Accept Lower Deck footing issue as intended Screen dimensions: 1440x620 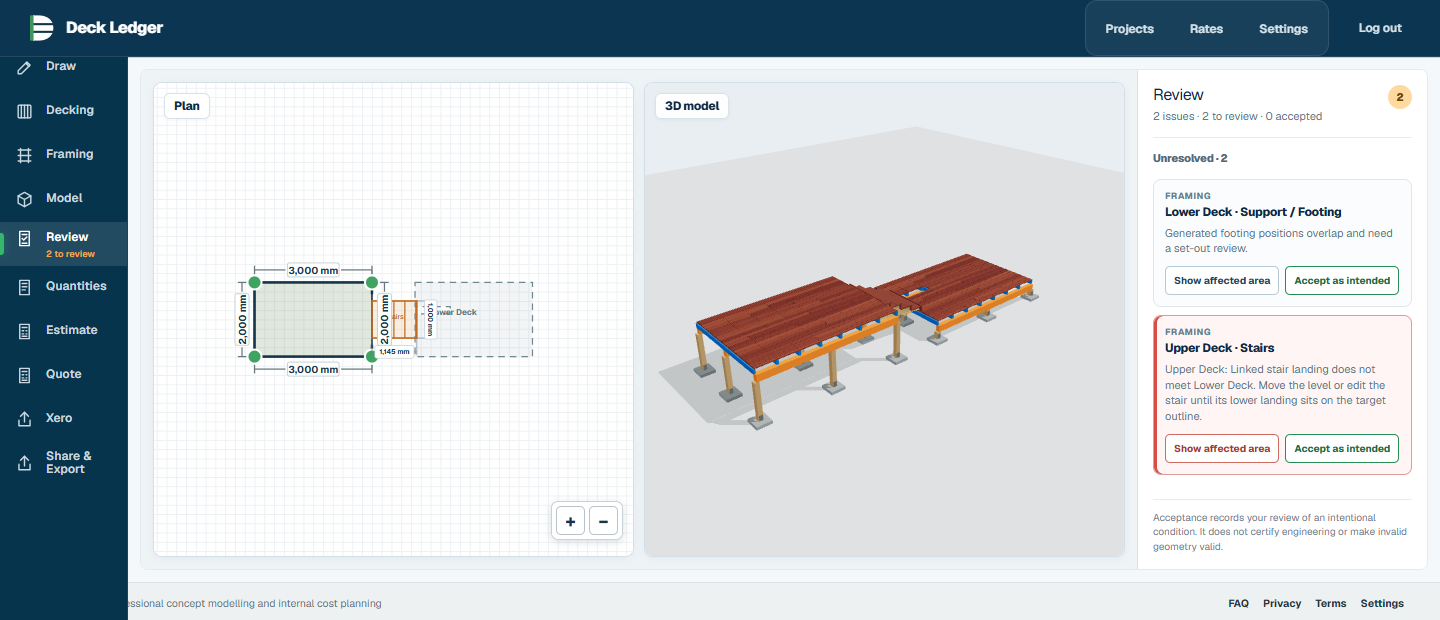(1342, 281)
